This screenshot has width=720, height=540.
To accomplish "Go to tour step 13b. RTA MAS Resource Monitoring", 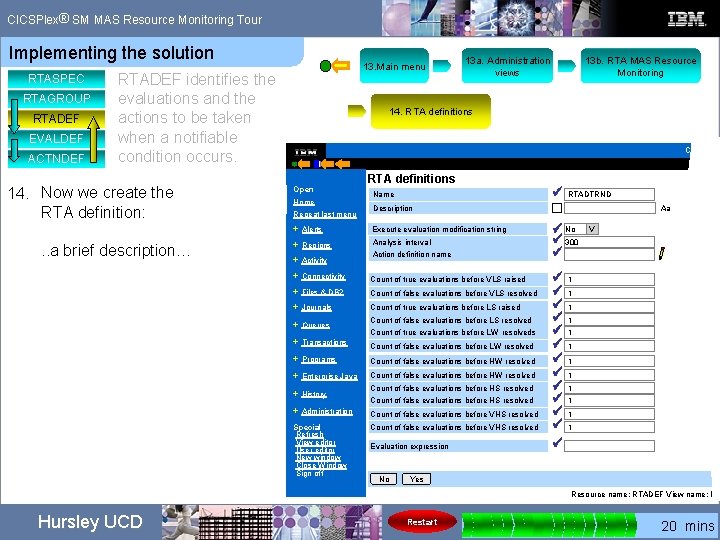I will click(x=641, y=66).
